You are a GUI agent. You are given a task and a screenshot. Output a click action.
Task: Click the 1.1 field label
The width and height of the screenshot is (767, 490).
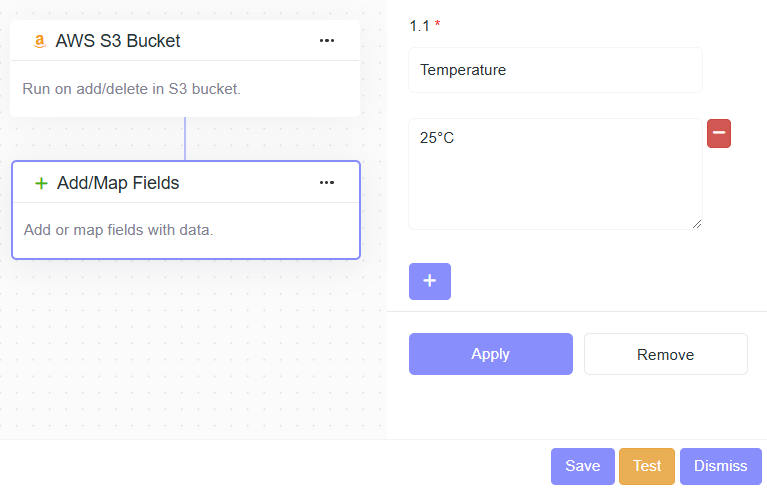pyautogui.click(x=420, y=25)
